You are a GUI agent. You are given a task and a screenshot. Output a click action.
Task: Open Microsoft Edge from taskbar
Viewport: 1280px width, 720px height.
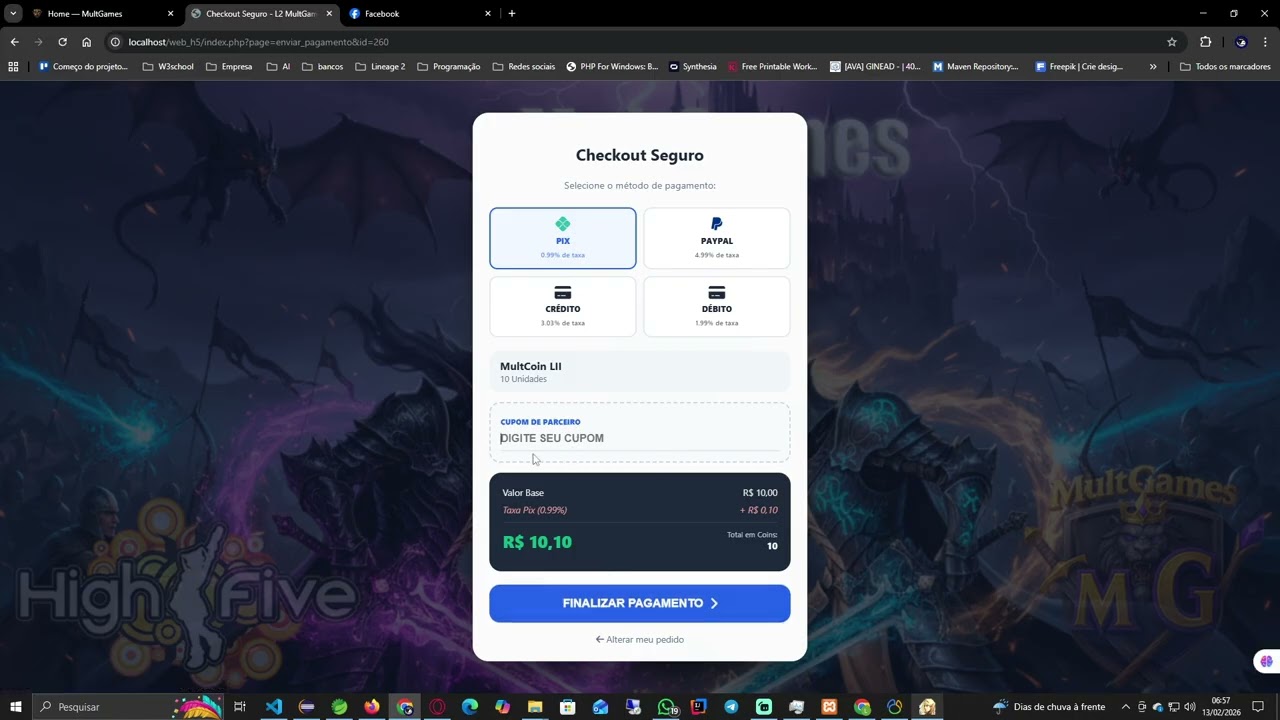coord(470,707)
